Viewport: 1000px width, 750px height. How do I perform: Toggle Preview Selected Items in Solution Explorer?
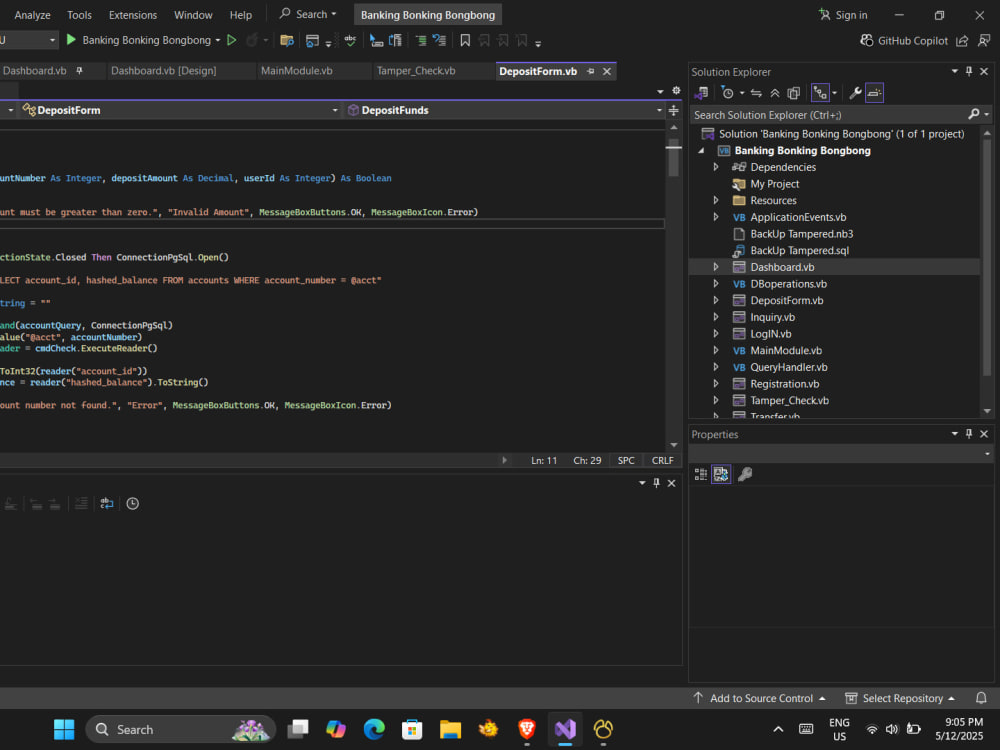pyautogui.click(x=874, y=93)
